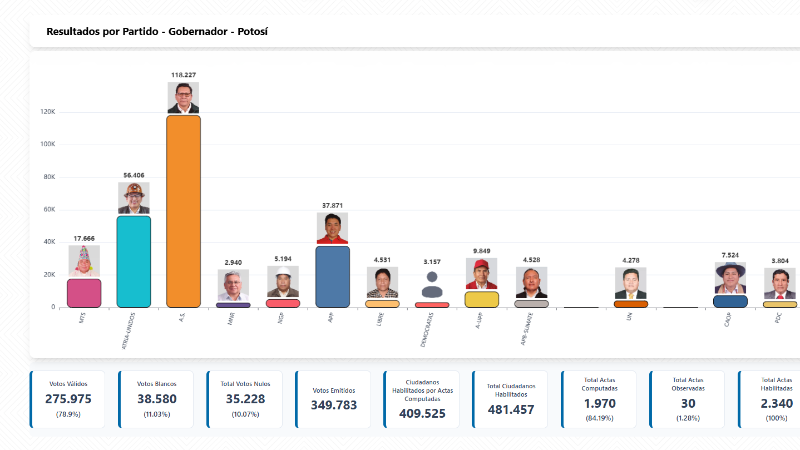800x450 pixels.
Task: Select the generic silhouette icon for DEMÓCRATAS
Action: tap(431, 284)
